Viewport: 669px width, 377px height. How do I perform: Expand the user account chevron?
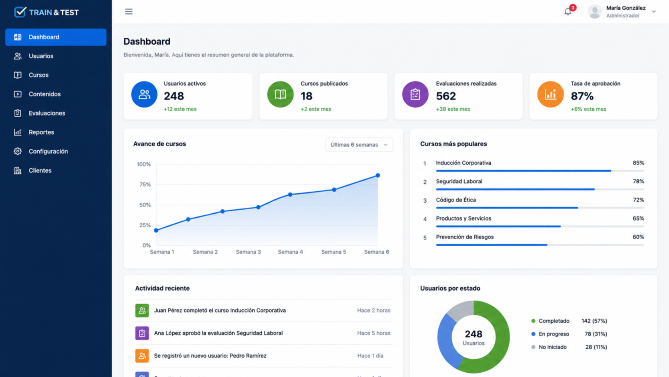(654, 12)
